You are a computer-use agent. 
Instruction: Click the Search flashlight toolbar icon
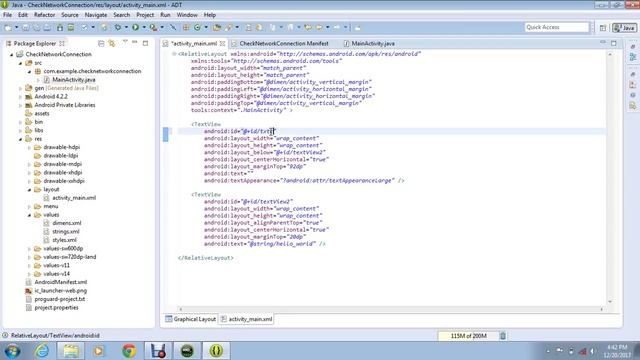[229, 27]
